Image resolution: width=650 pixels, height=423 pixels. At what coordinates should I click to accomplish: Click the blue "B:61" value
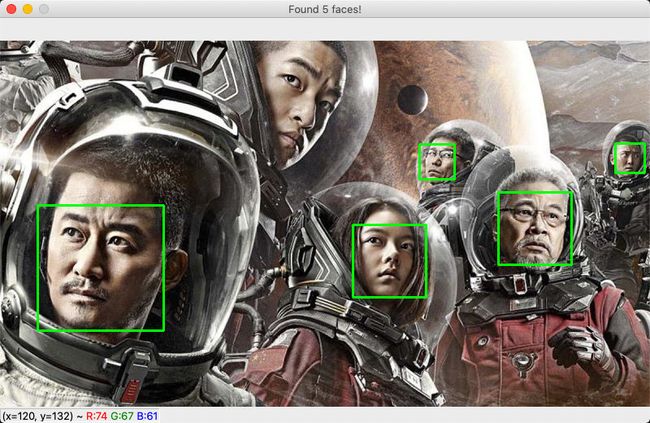coord(147,416)
